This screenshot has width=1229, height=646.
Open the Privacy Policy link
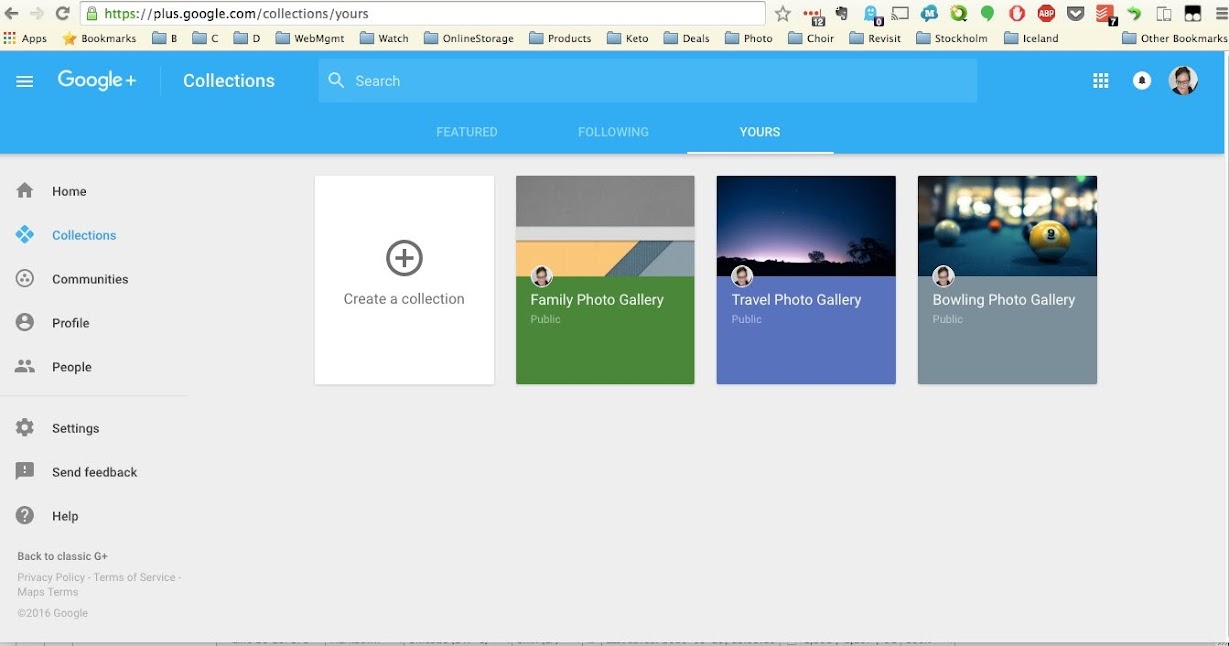pos(51,577)
